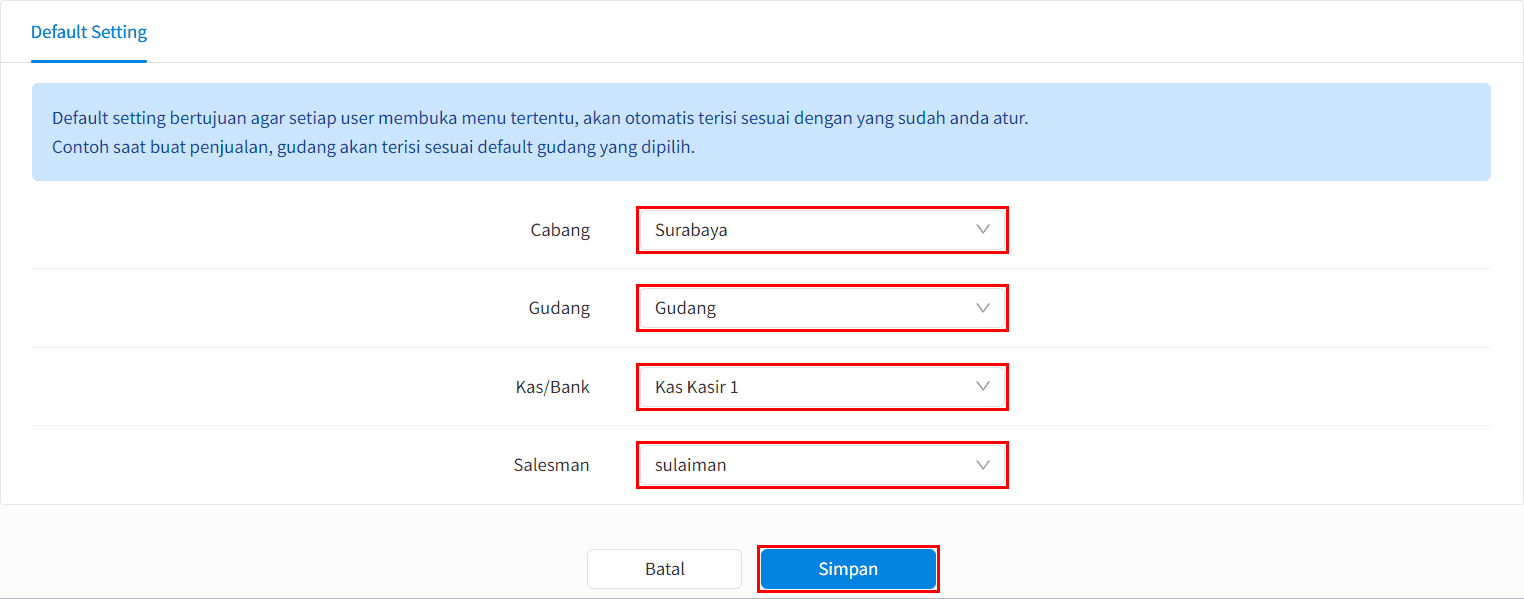Save settings with the Simpan button
The height and width of the screenshot is (599, 1524).
tap(848, 569)
